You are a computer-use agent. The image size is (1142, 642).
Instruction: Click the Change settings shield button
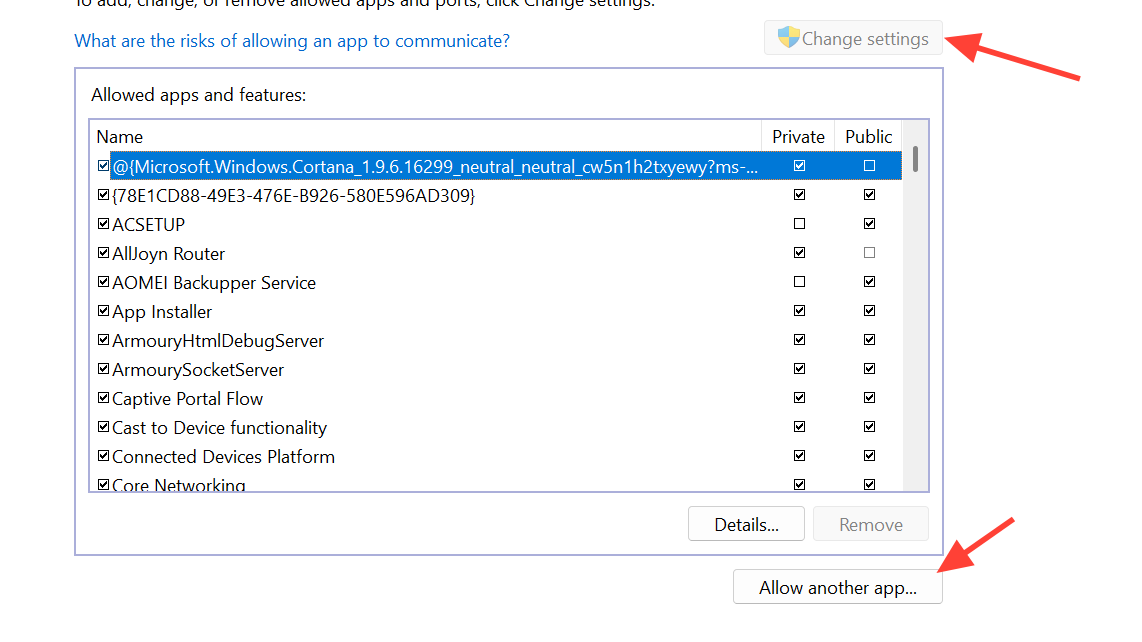click(x=853, y=39)
